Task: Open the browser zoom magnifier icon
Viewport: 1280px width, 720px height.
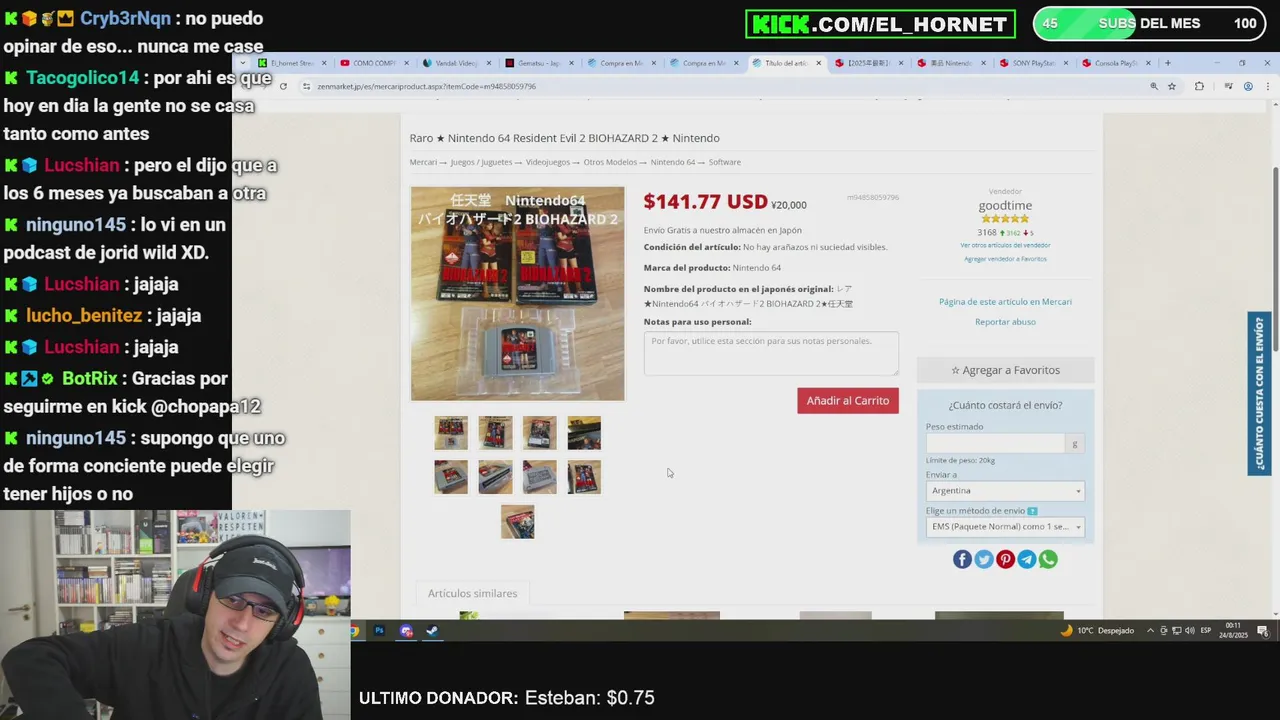Action: [1154, 87]
